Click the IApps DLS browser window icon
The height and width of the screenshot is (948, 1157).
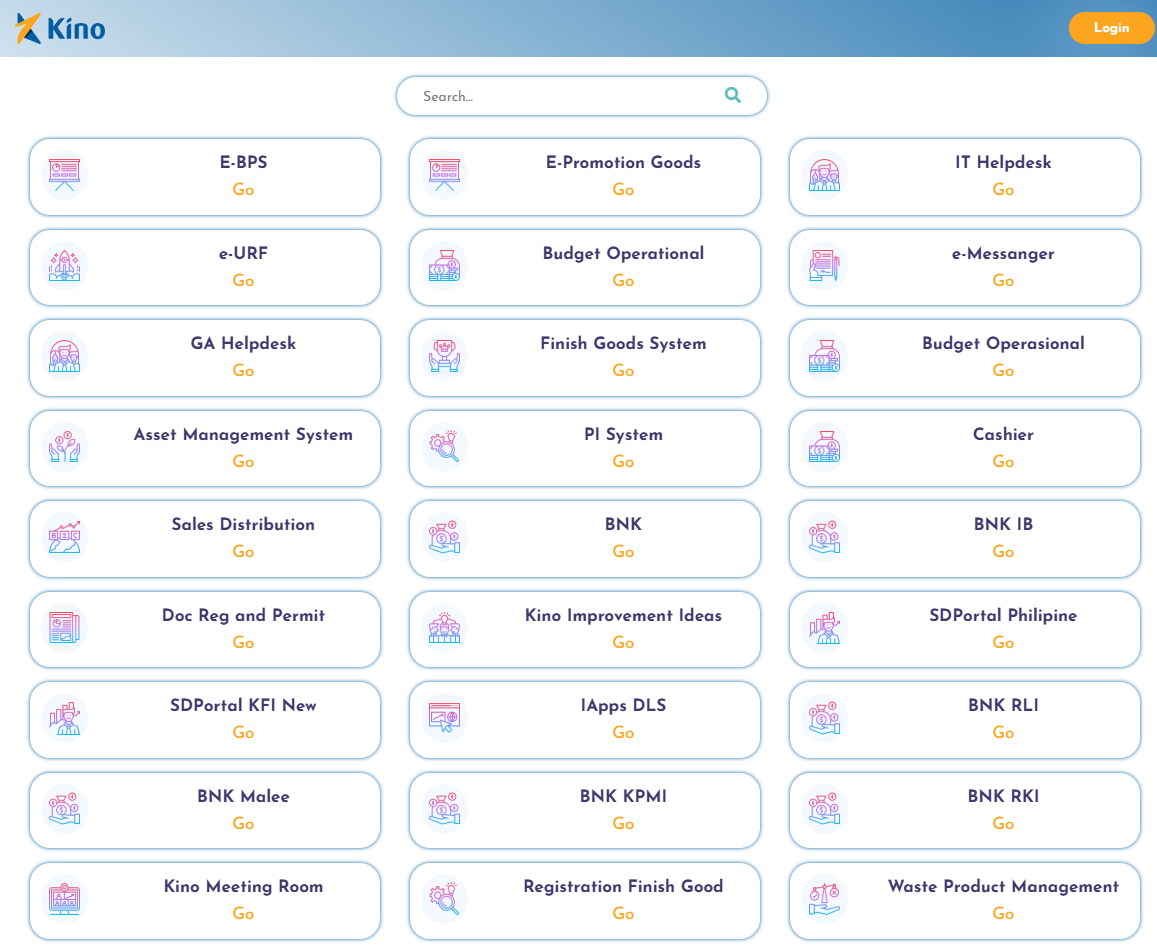pos(444,718)
